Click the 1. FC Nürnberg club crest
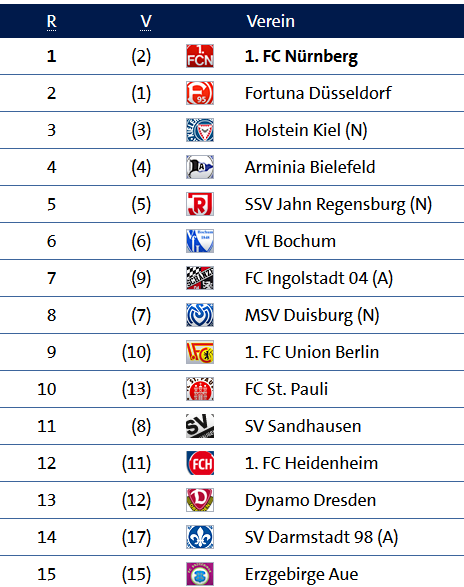 click(x=200, y=56)
